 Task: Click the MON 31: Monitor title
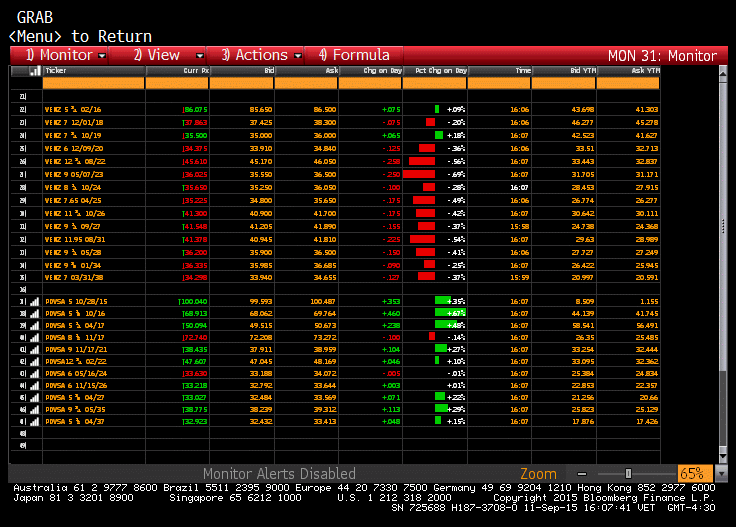point(662,56)
